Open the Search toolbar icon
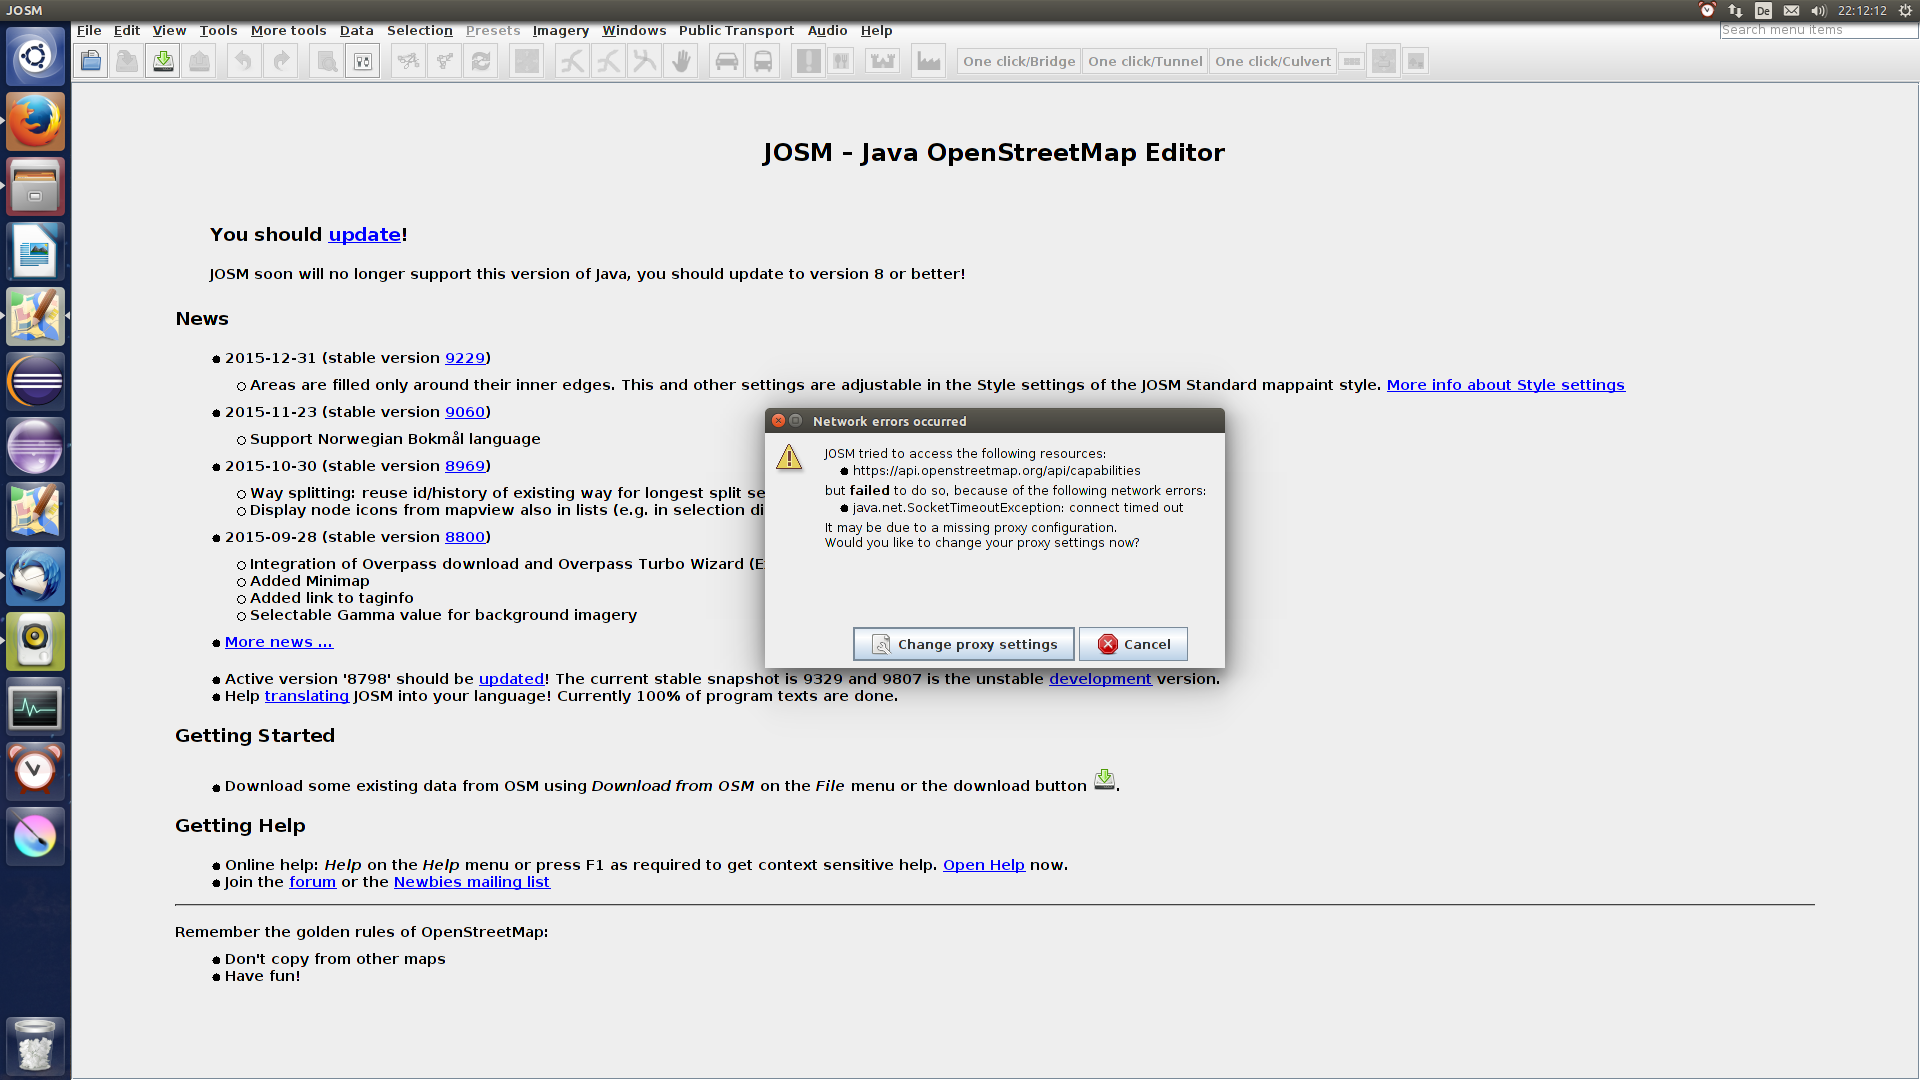 coord(326,61)
